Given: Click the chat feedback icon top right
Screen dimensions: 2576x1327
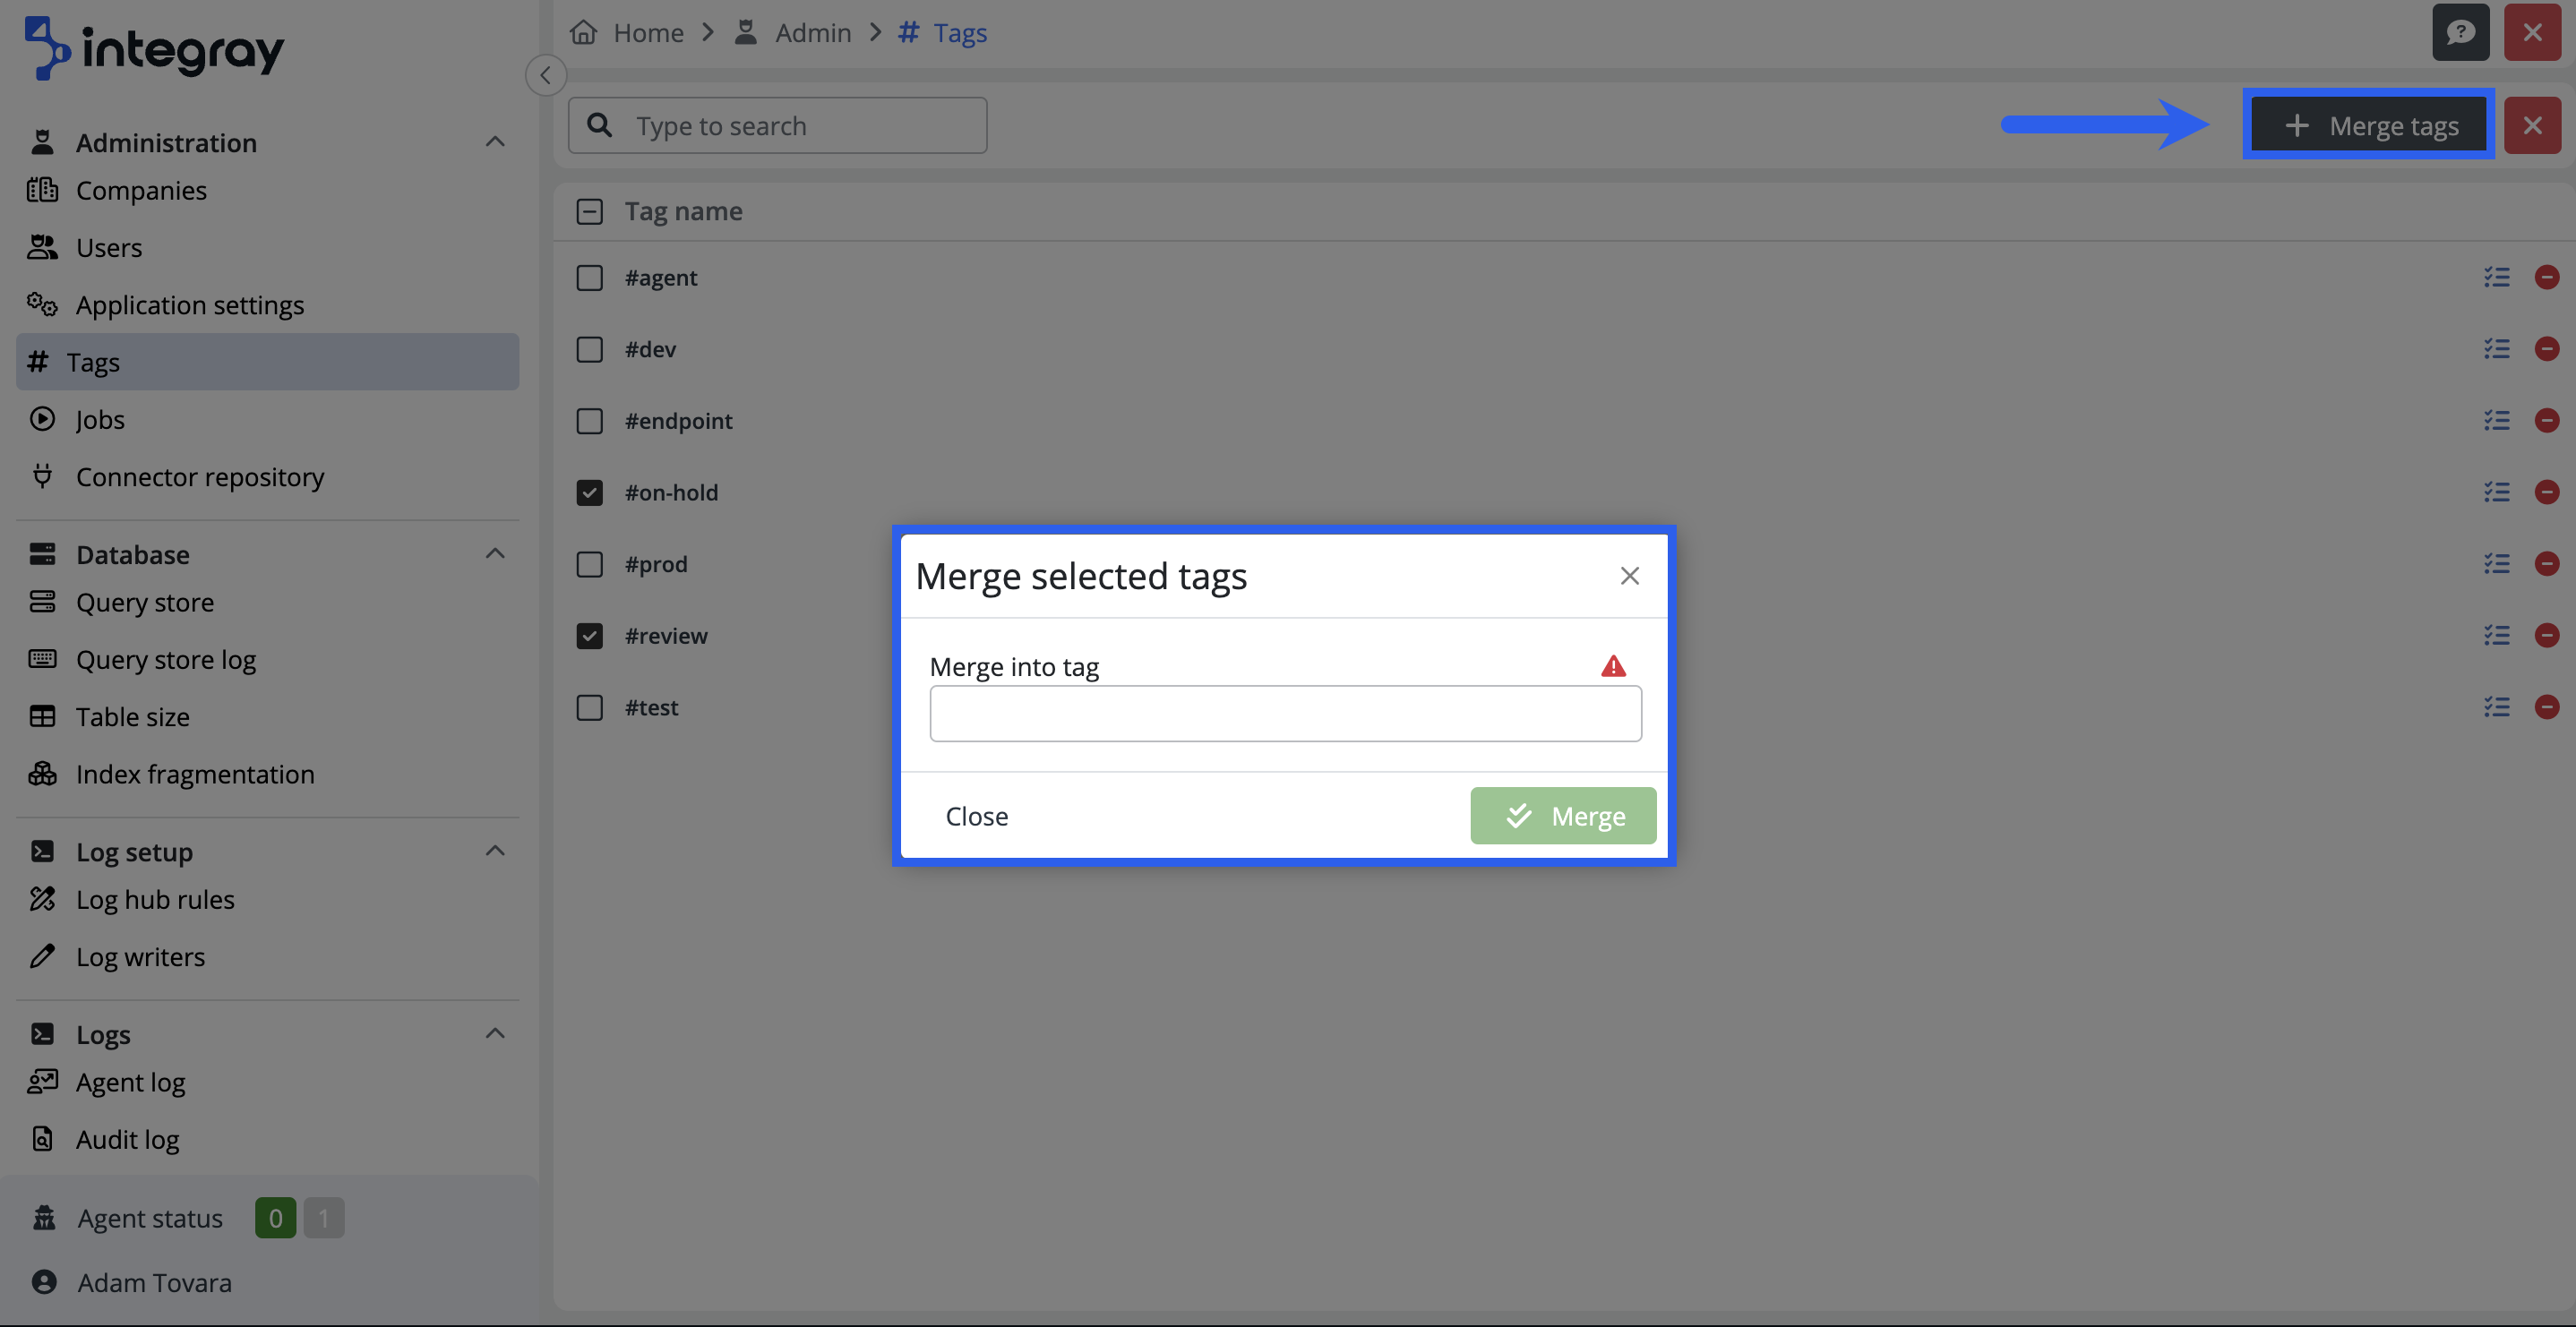Looking at the screenshot, I should [2461, 32].
